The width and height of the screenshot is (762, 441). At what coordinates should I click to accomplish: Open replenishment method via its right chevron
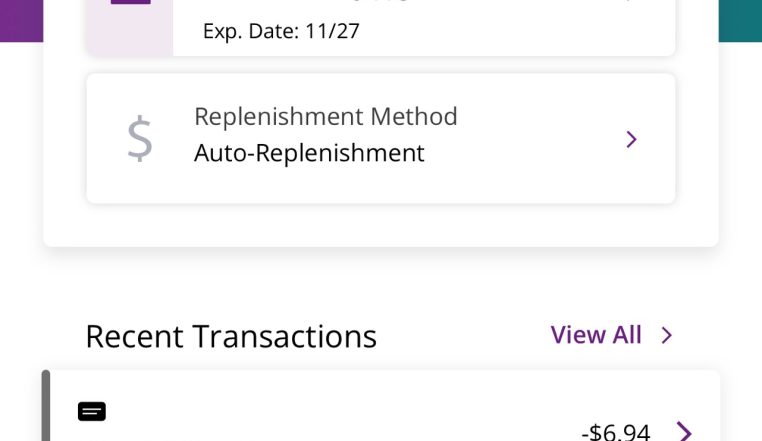[631, 139]
